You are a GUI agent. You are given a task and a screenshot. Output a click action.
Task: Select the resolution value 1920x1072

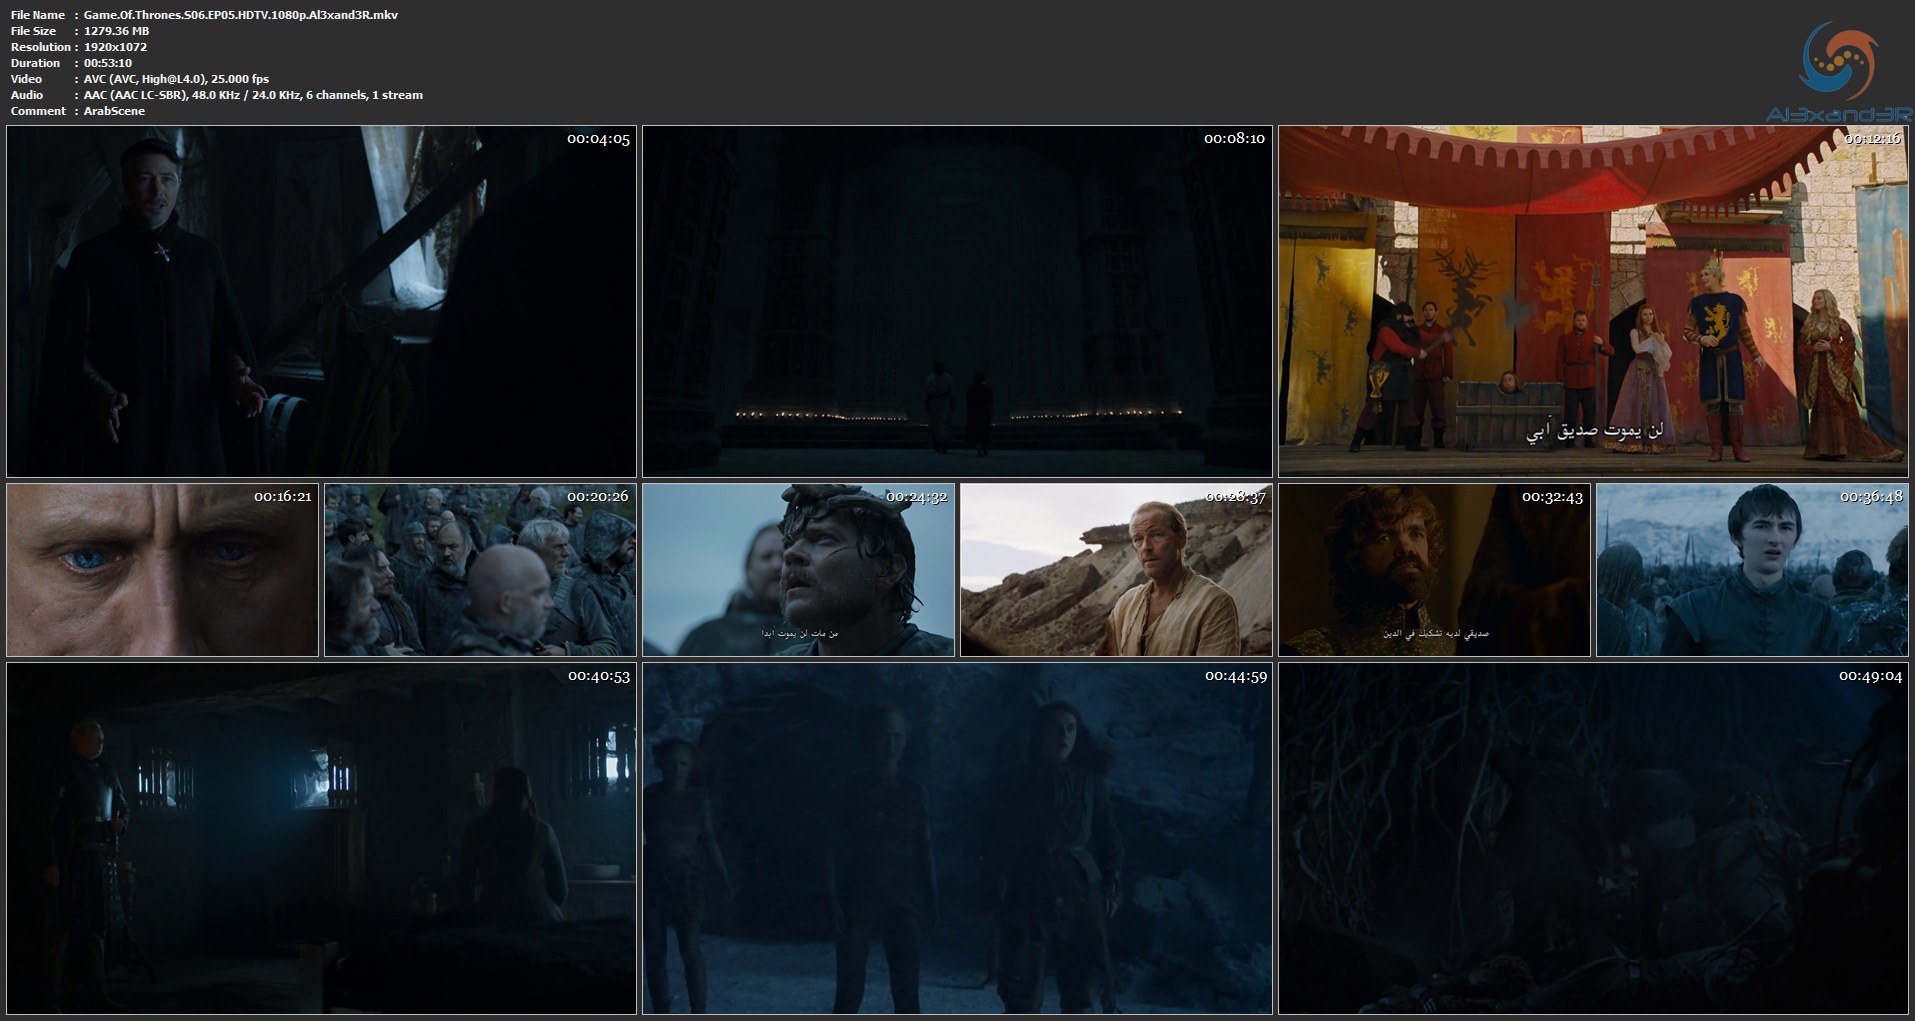click(115, 47)
